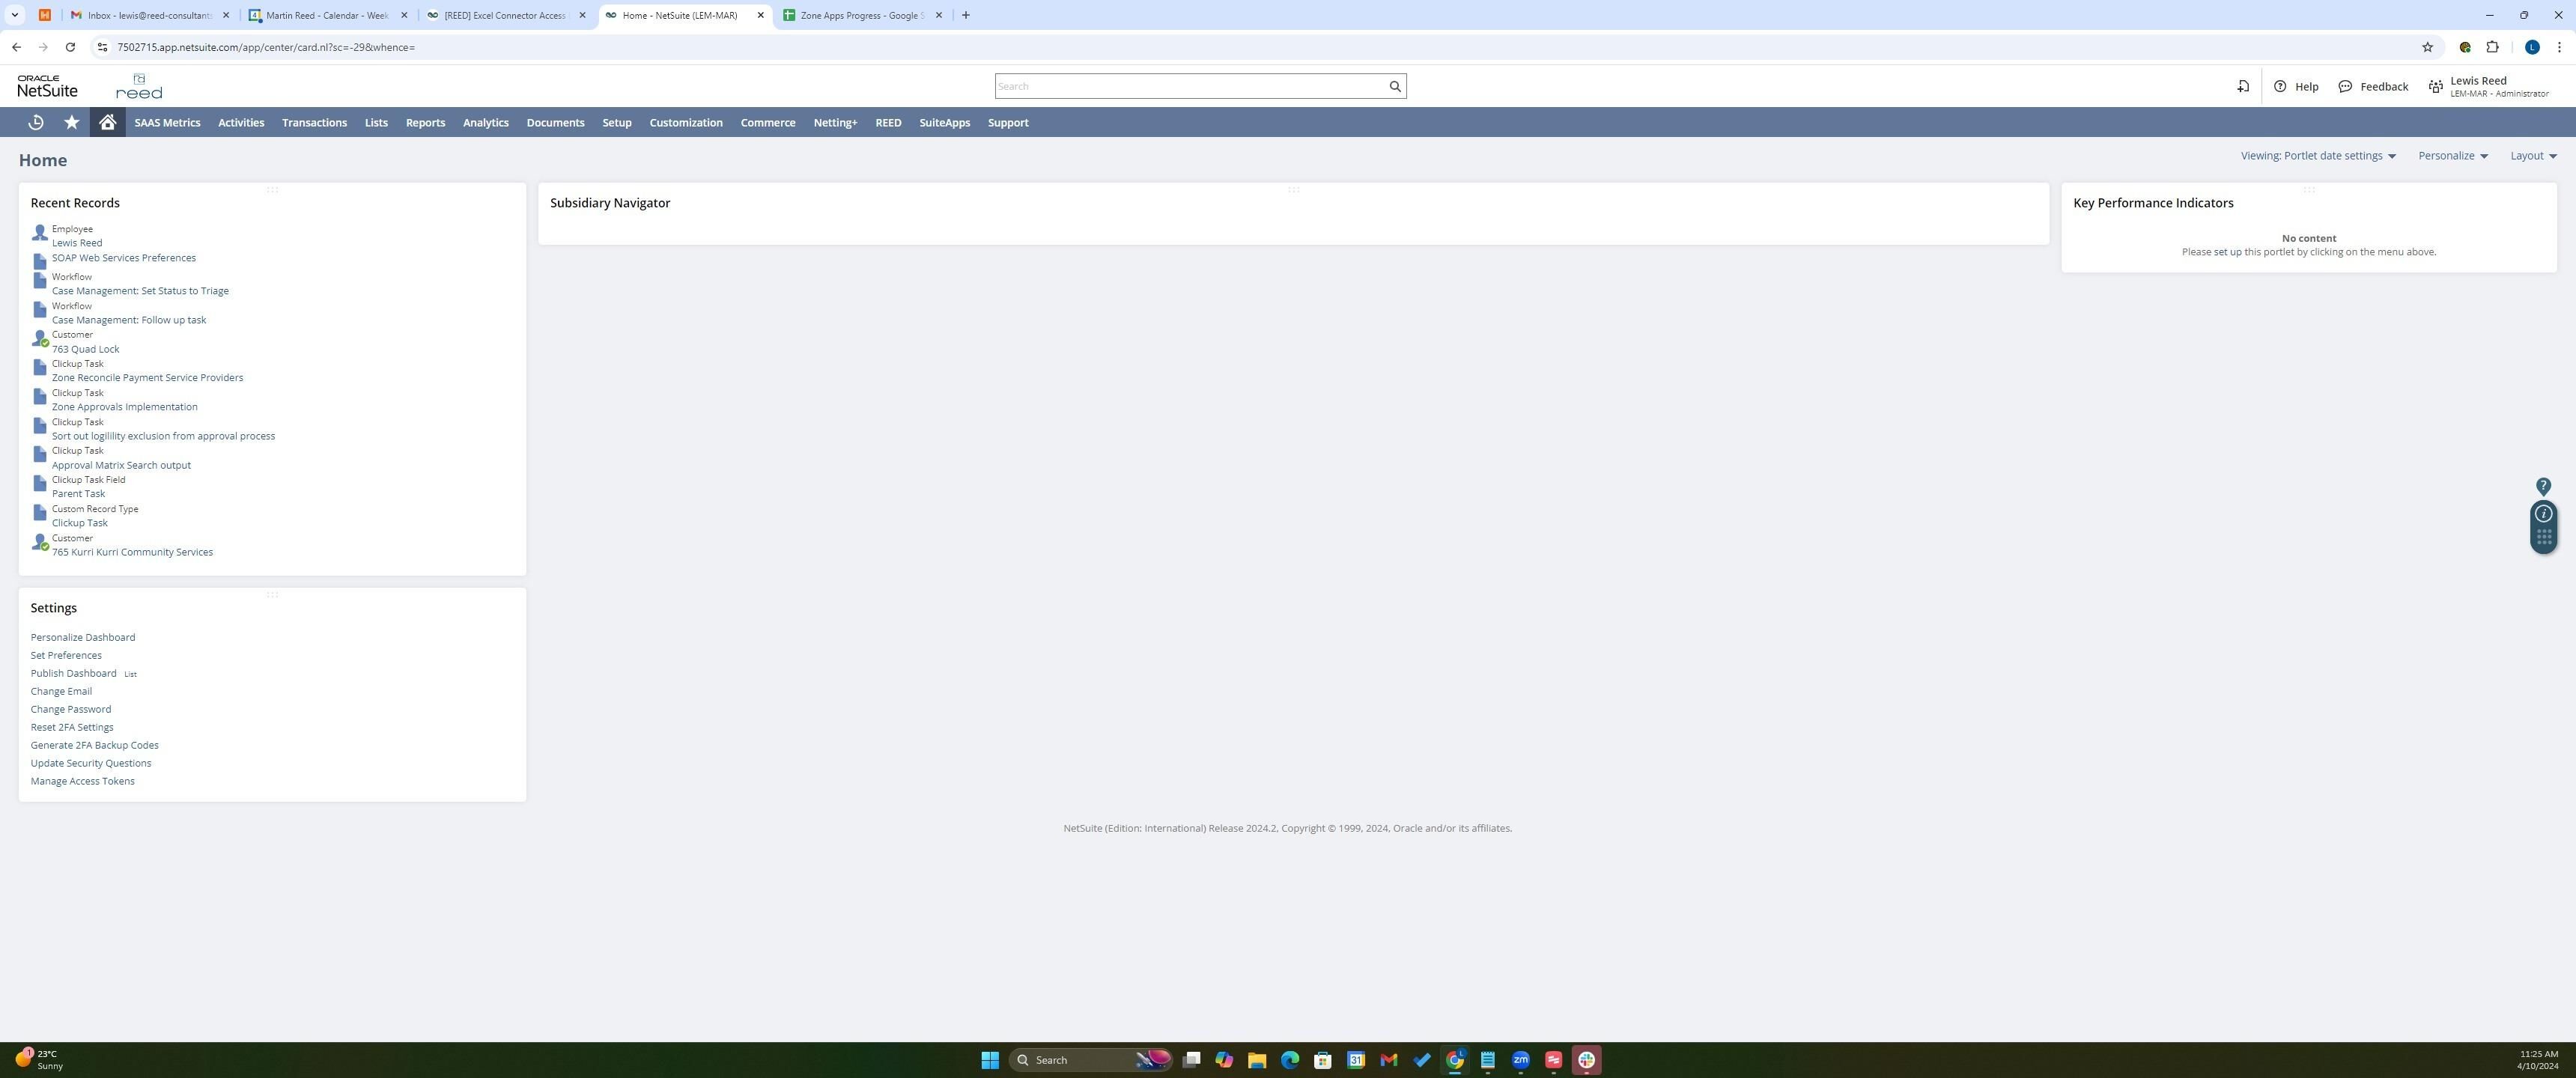Viewport: 2576px width, 1078px height.
Task: Switch to the Zone Apps Progress tab
Action: click(860, 15)
